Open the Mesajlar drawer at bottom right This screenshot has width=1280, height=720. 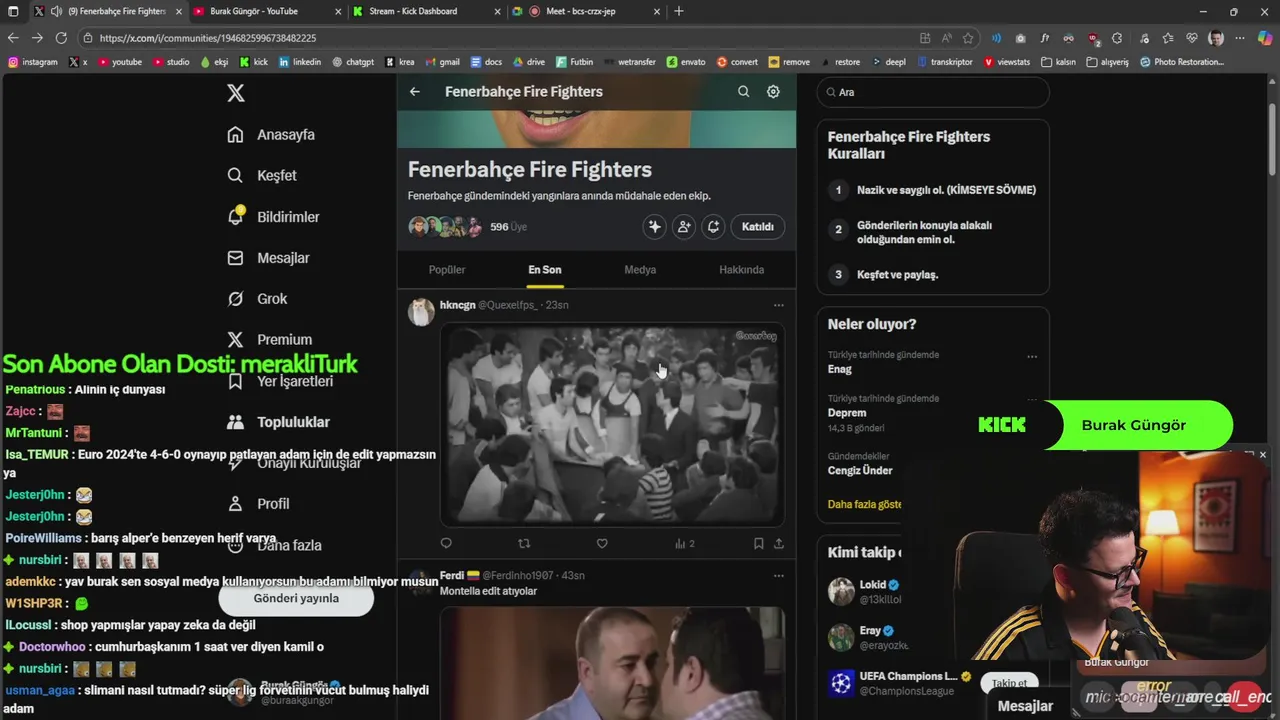[x=1025, y=706]
